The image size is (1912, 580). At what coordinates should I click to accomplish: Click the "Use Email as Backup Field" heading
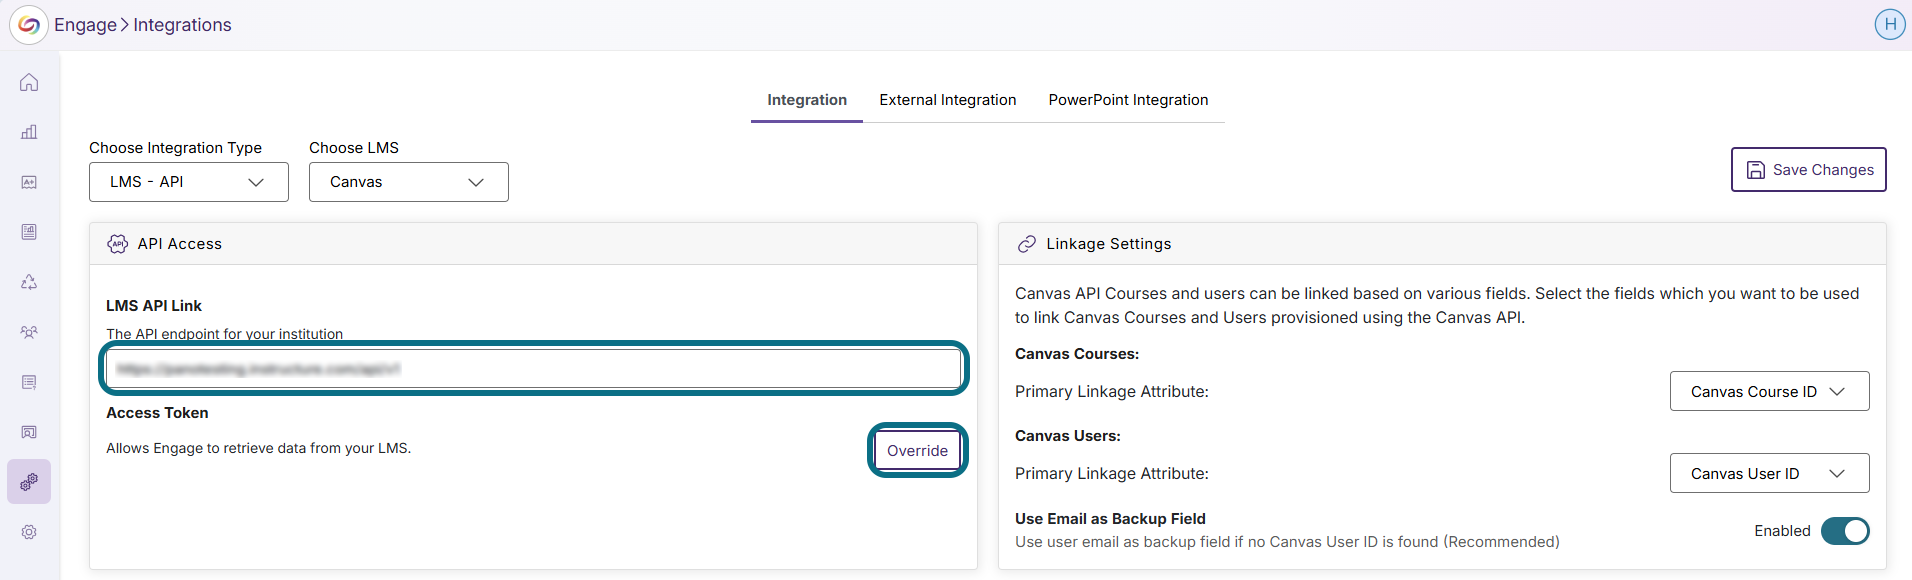tap(1110, 519)
